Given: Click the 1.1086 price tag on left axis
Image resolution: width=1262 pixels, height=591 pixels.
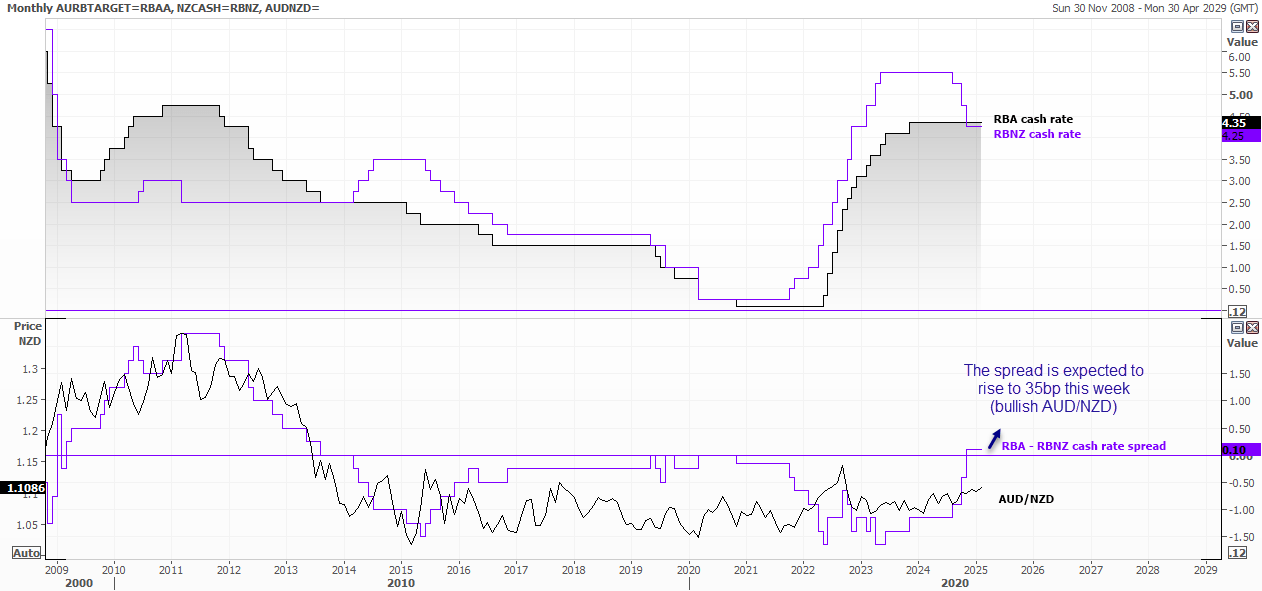Looking at the screenshot, I should coord(22,488).
